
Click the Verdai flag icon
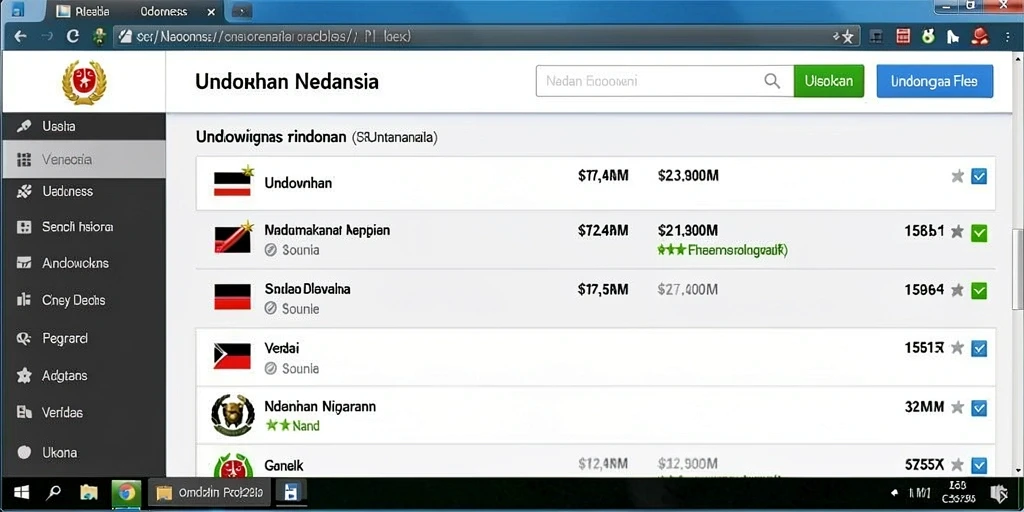click(232, 356)
